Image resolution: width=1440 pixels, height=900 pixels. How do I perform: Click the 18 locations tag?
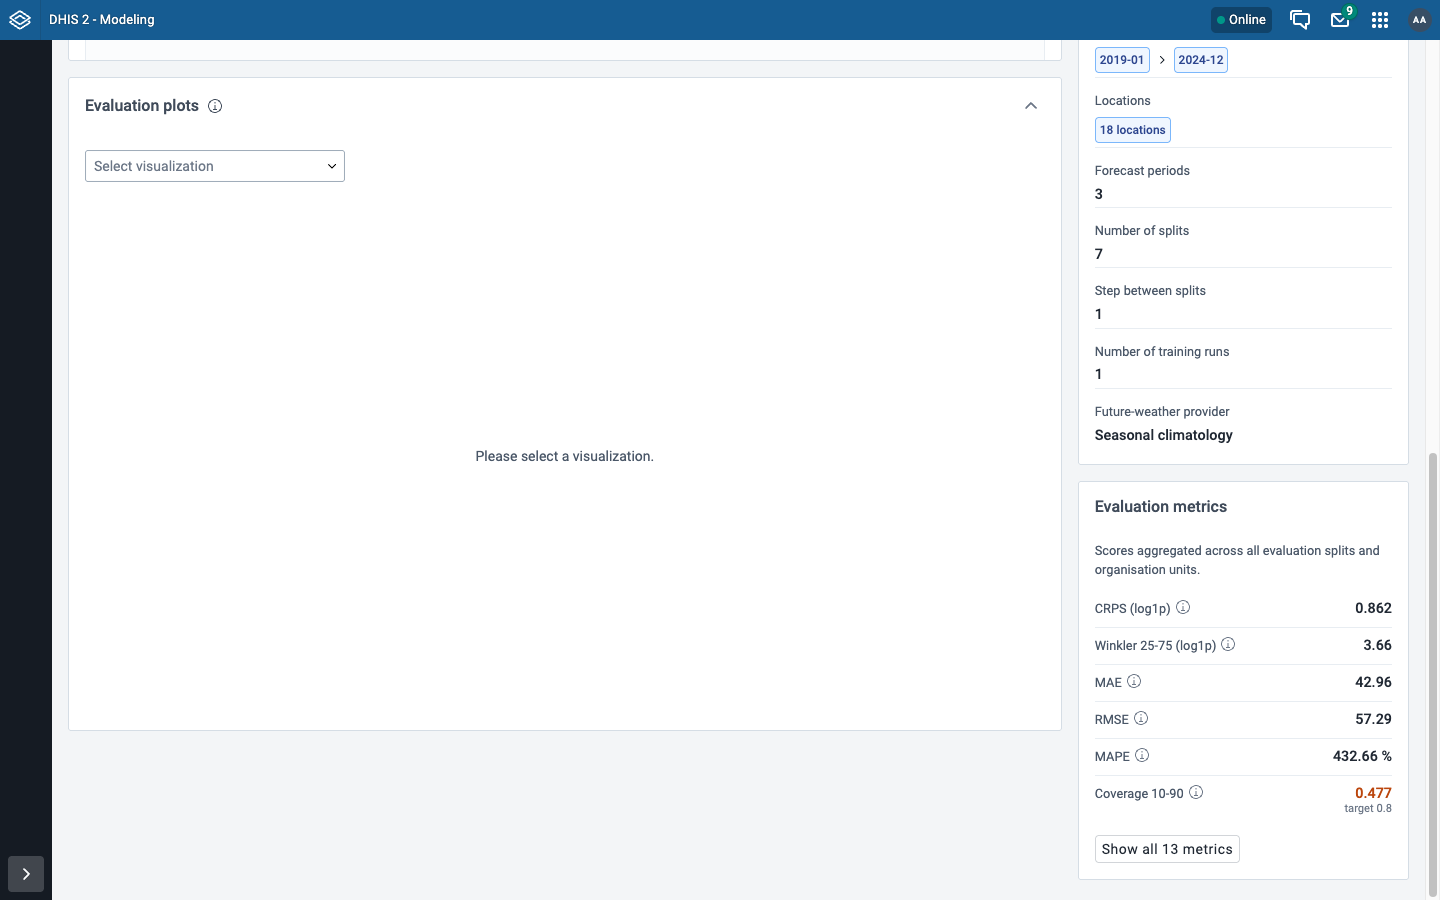[1132, 130]
